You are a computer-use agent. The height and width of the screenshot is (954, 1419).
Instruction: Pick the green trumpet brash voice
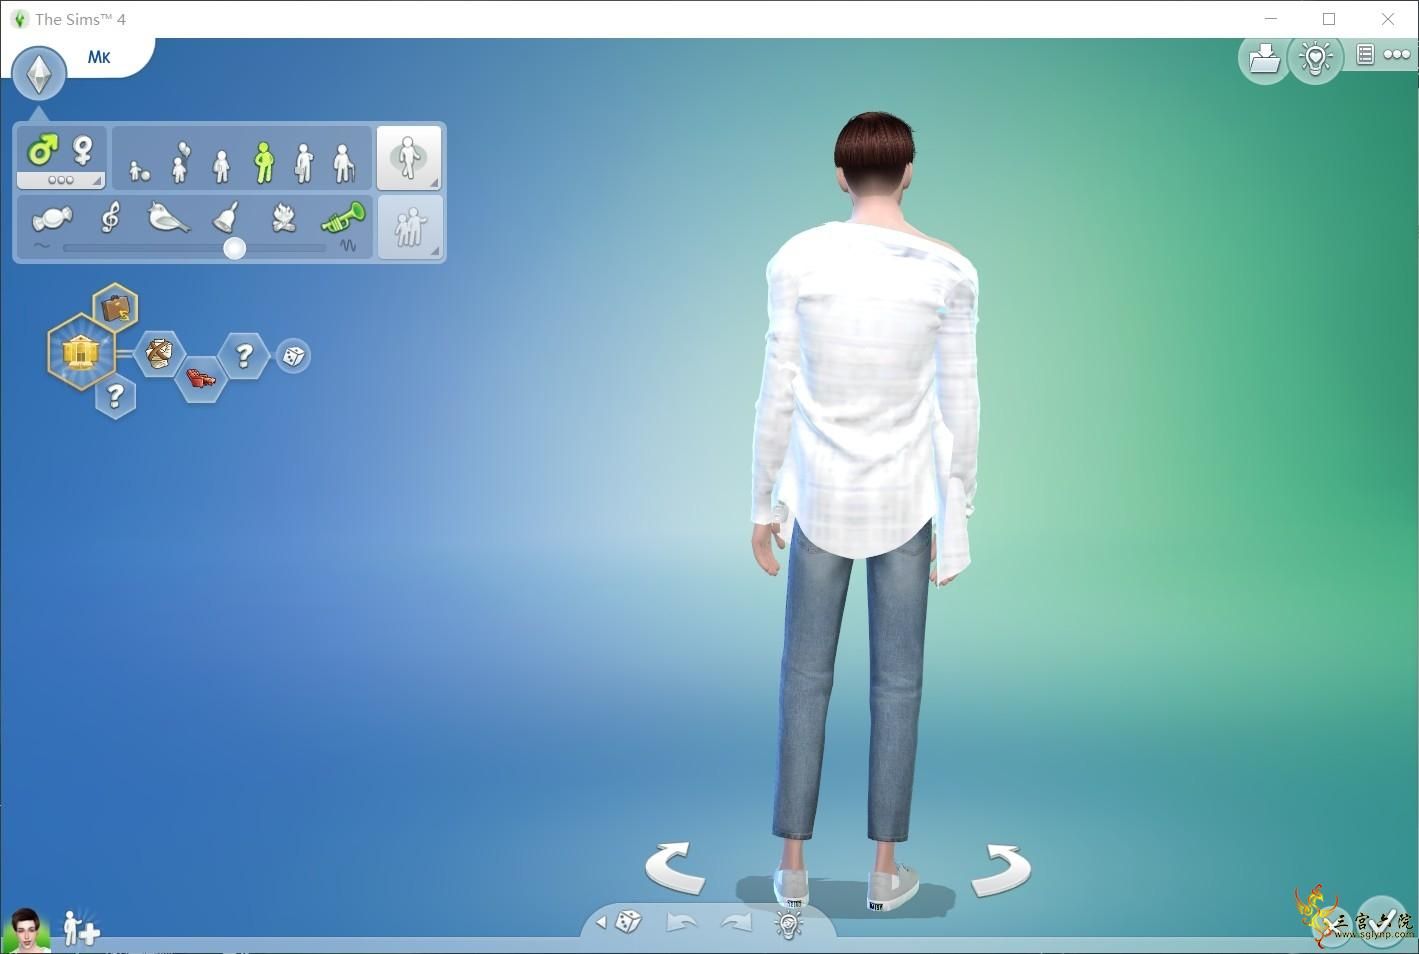click(x=343, y=216)
